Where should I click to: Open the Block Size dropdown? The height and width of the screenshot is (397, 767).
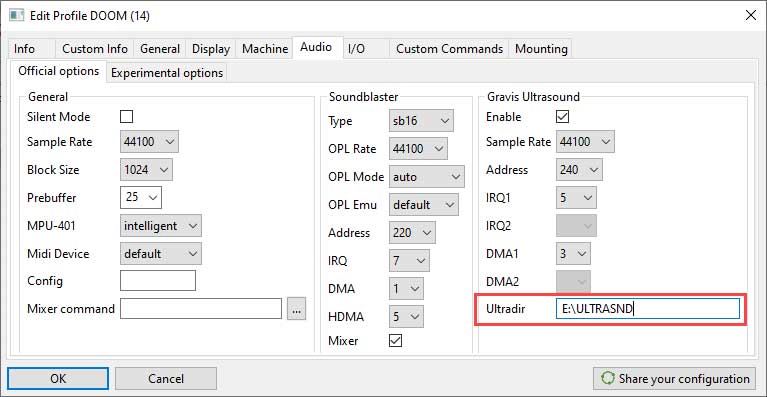146,170
